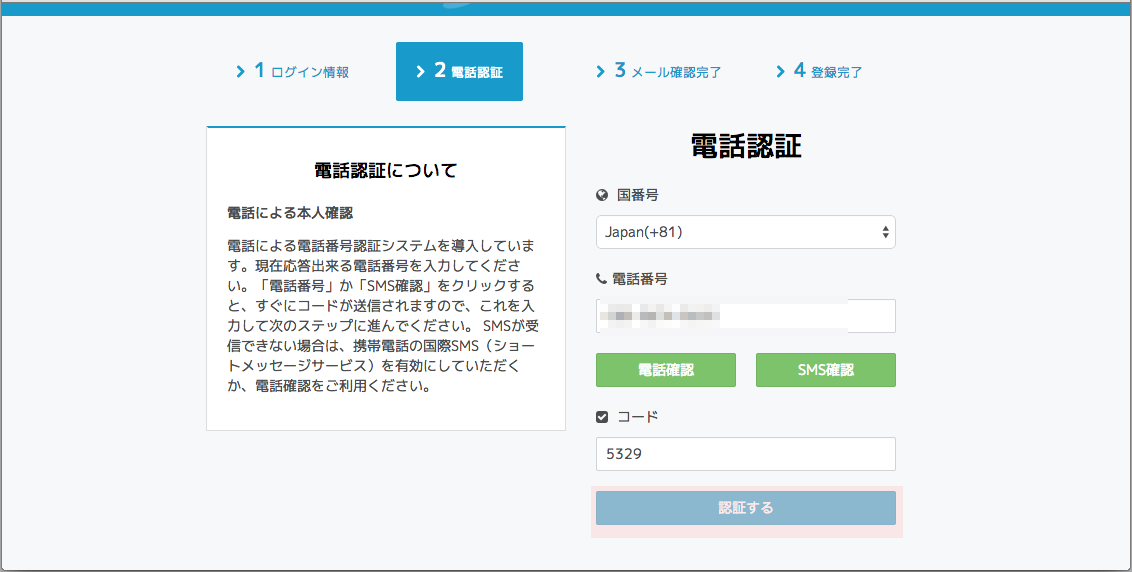Click the check icon beside コード
The height and width of the screenshot is (572, 1132).
point(602,417)
